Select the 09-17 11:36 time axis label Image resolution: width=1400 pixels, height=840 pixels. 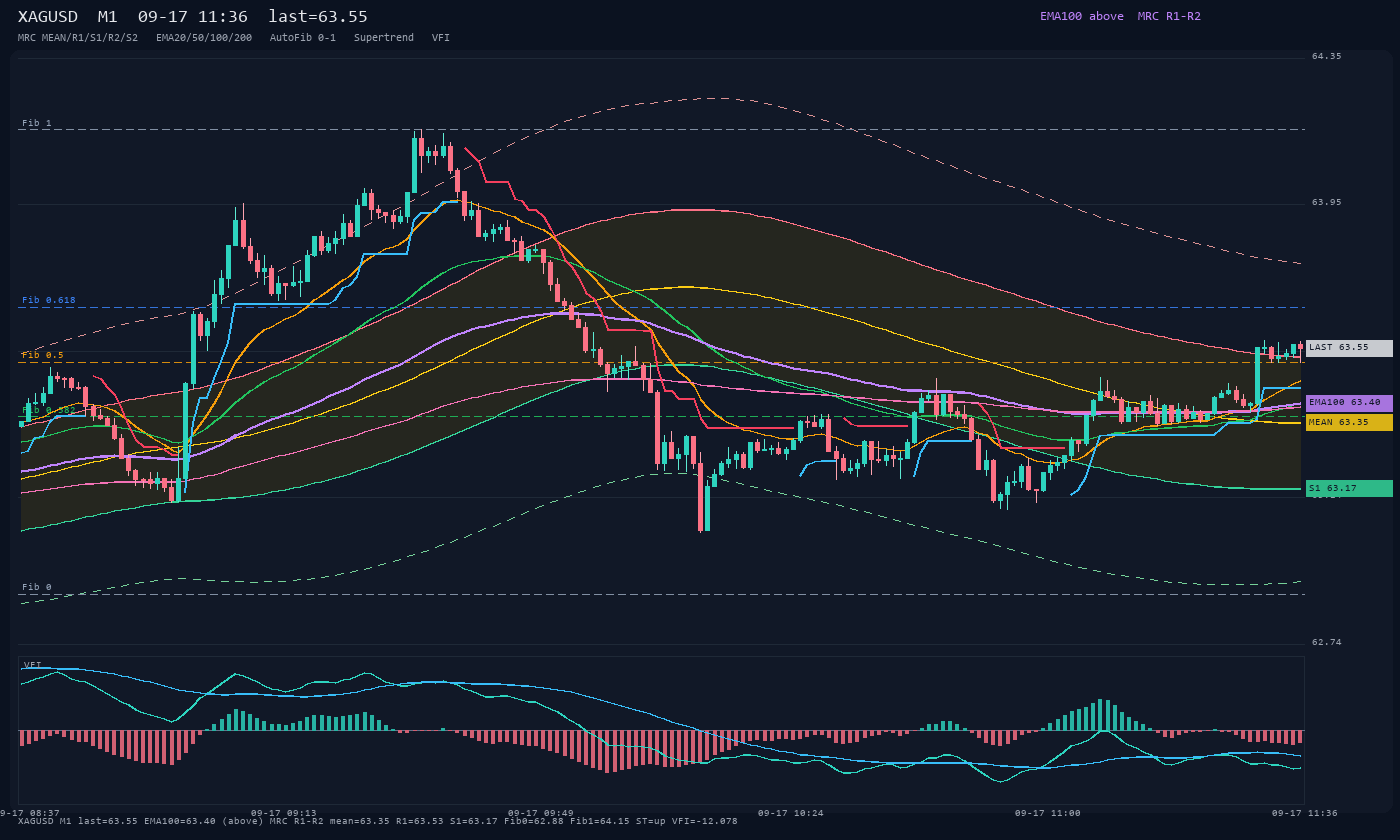pos(1304,813)
